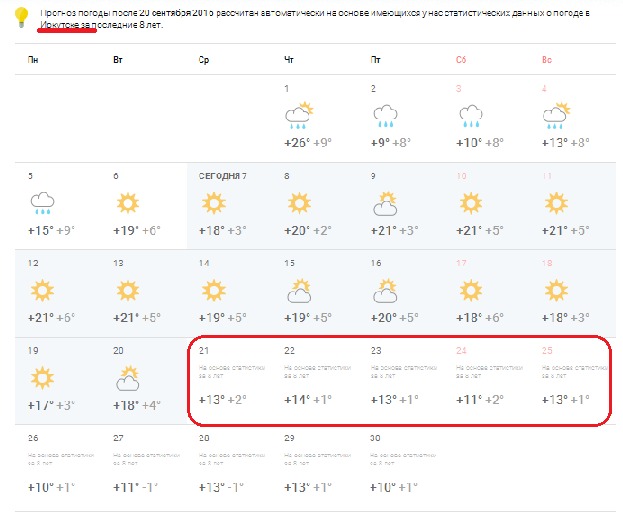Click the Чт weekday column header
The image size is (623, 521).
coord(289,61)
